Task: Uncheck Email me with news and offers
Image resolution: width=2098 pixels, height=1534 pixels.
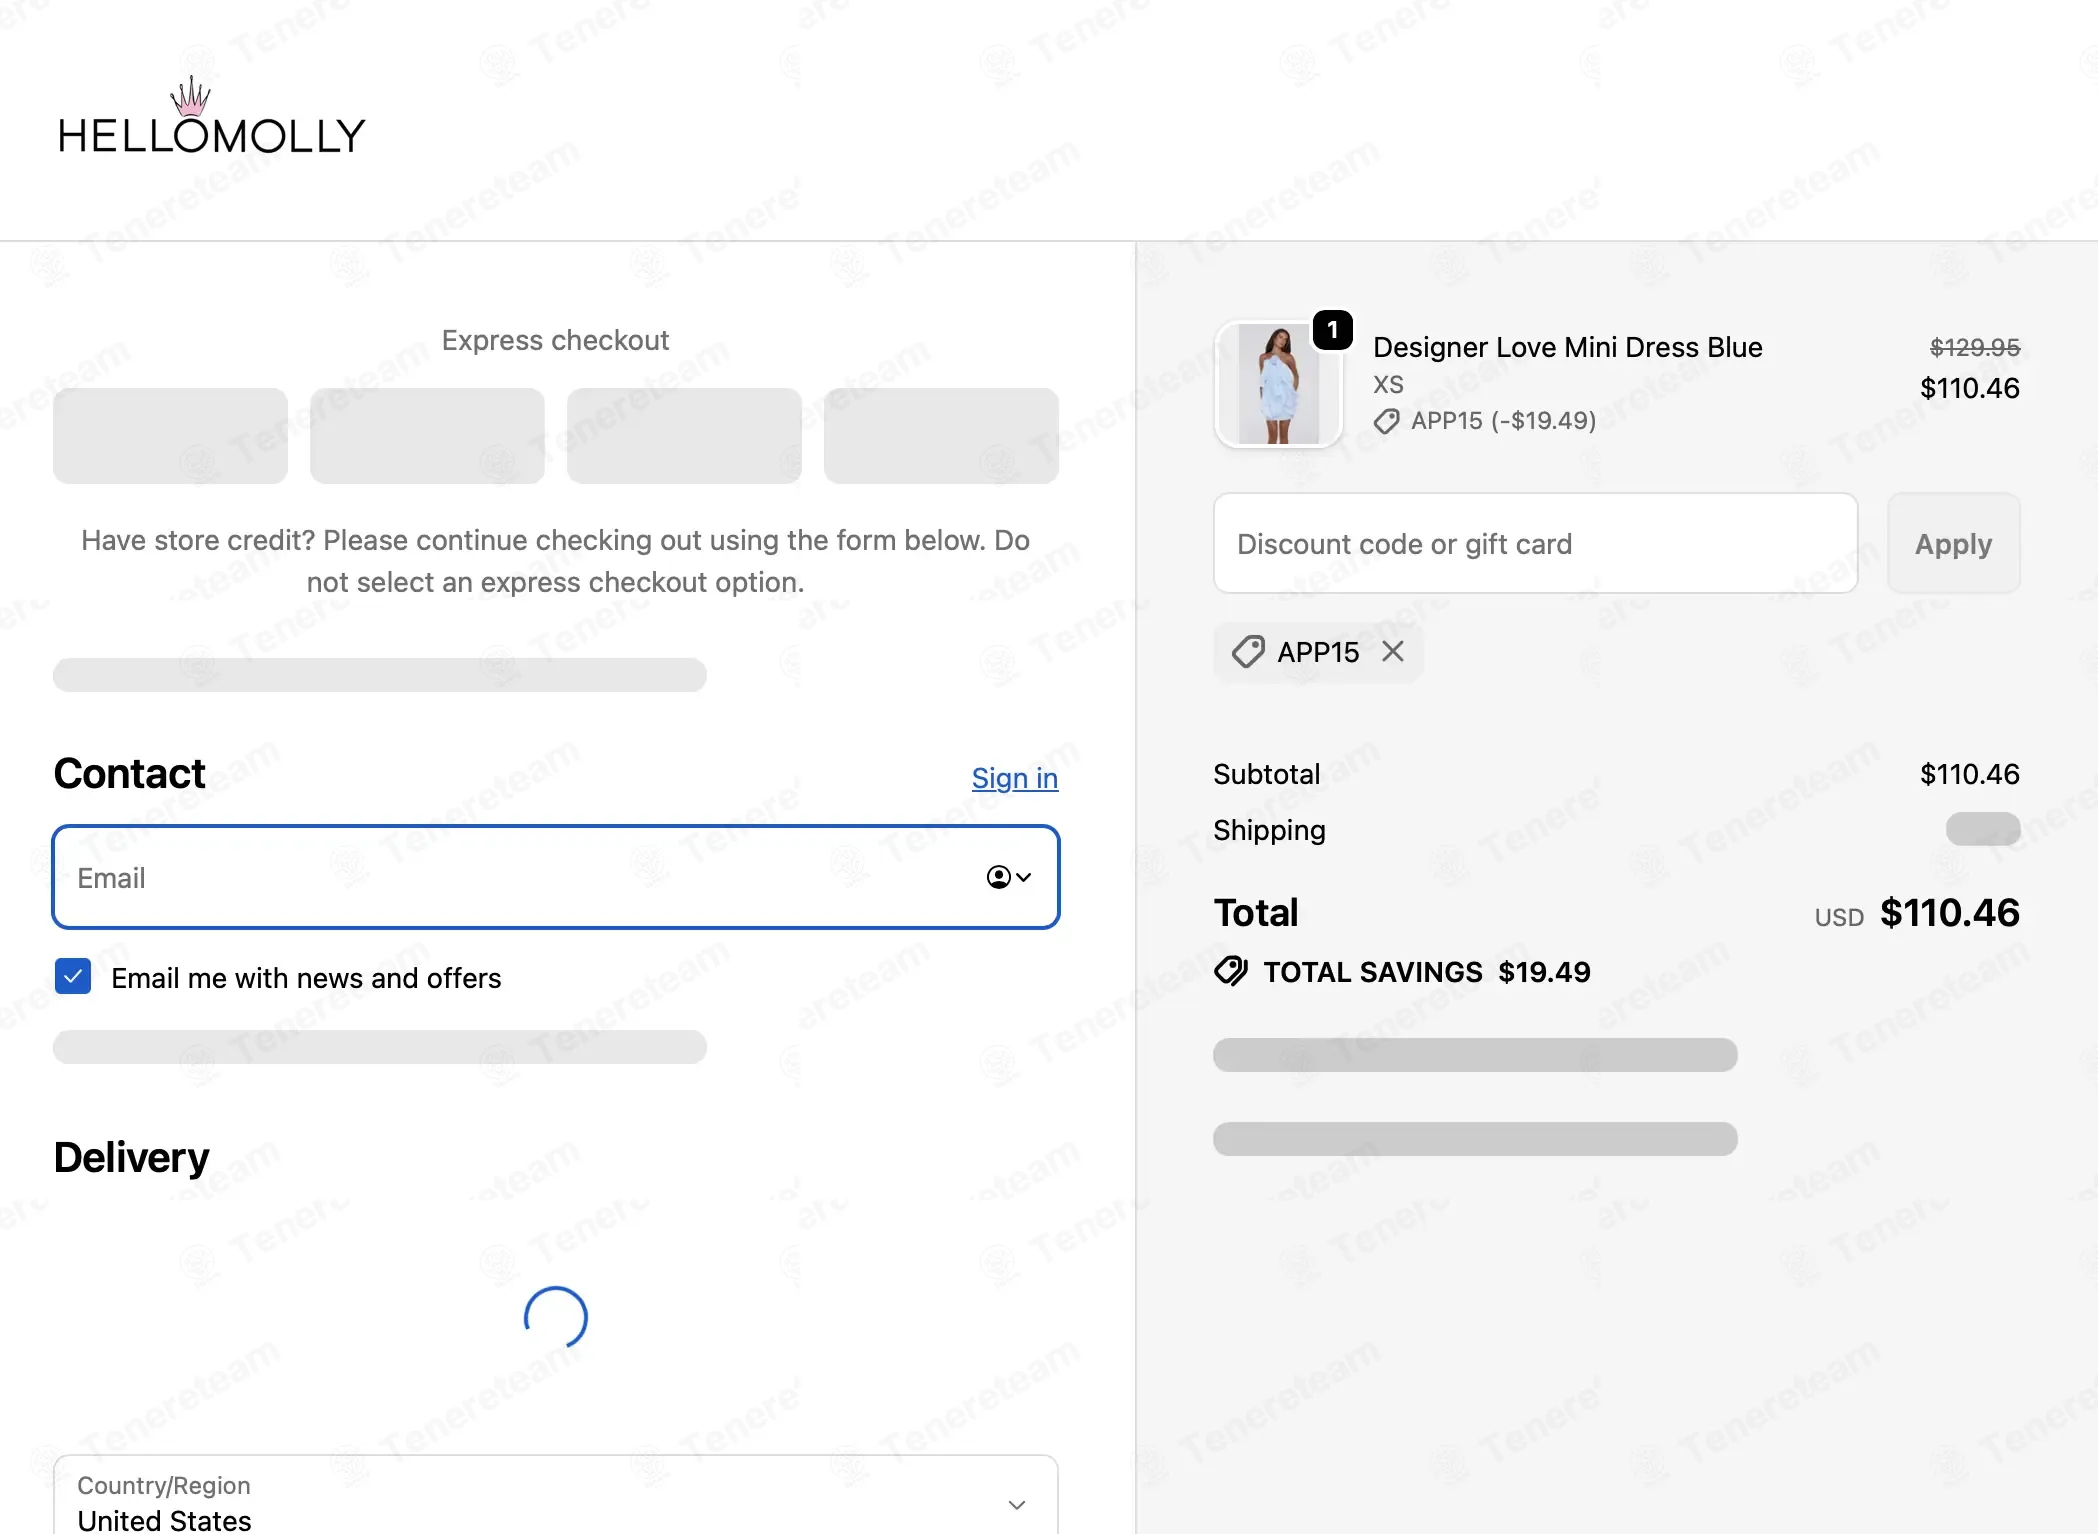Action: coord(73,977)
